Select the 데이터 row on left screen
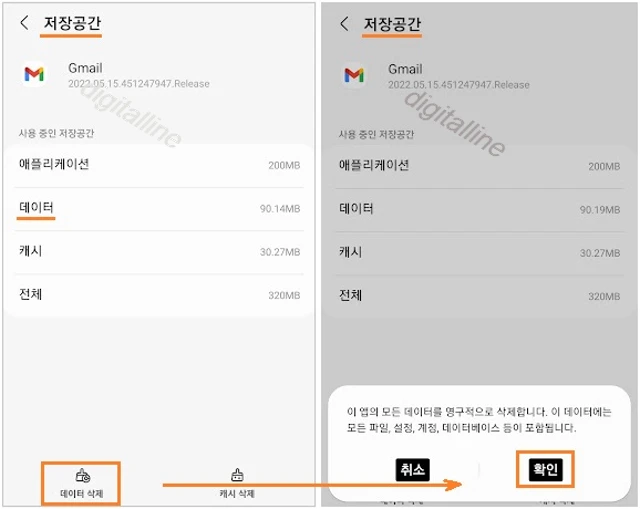 [159, 209]
